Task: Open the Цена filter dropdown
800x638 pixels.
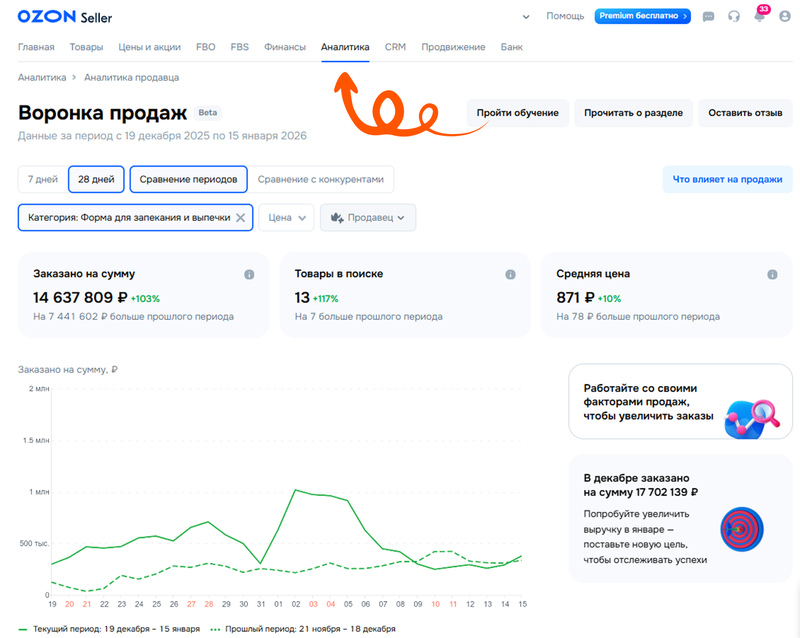Action: point(287,217)
